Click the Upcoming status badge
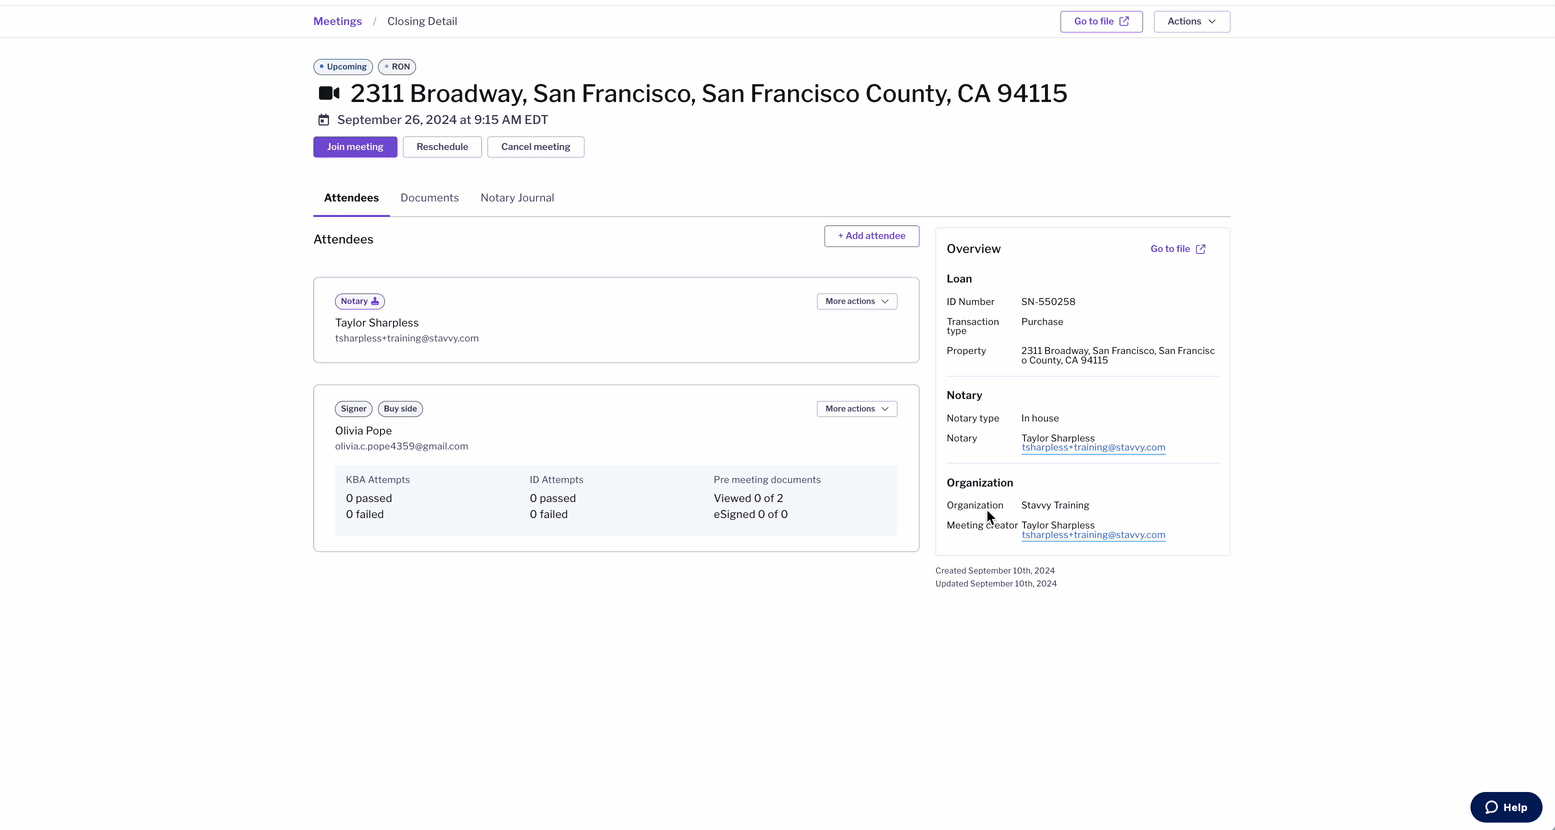This screenshot has height=830, width=1555. coord(343,67)
